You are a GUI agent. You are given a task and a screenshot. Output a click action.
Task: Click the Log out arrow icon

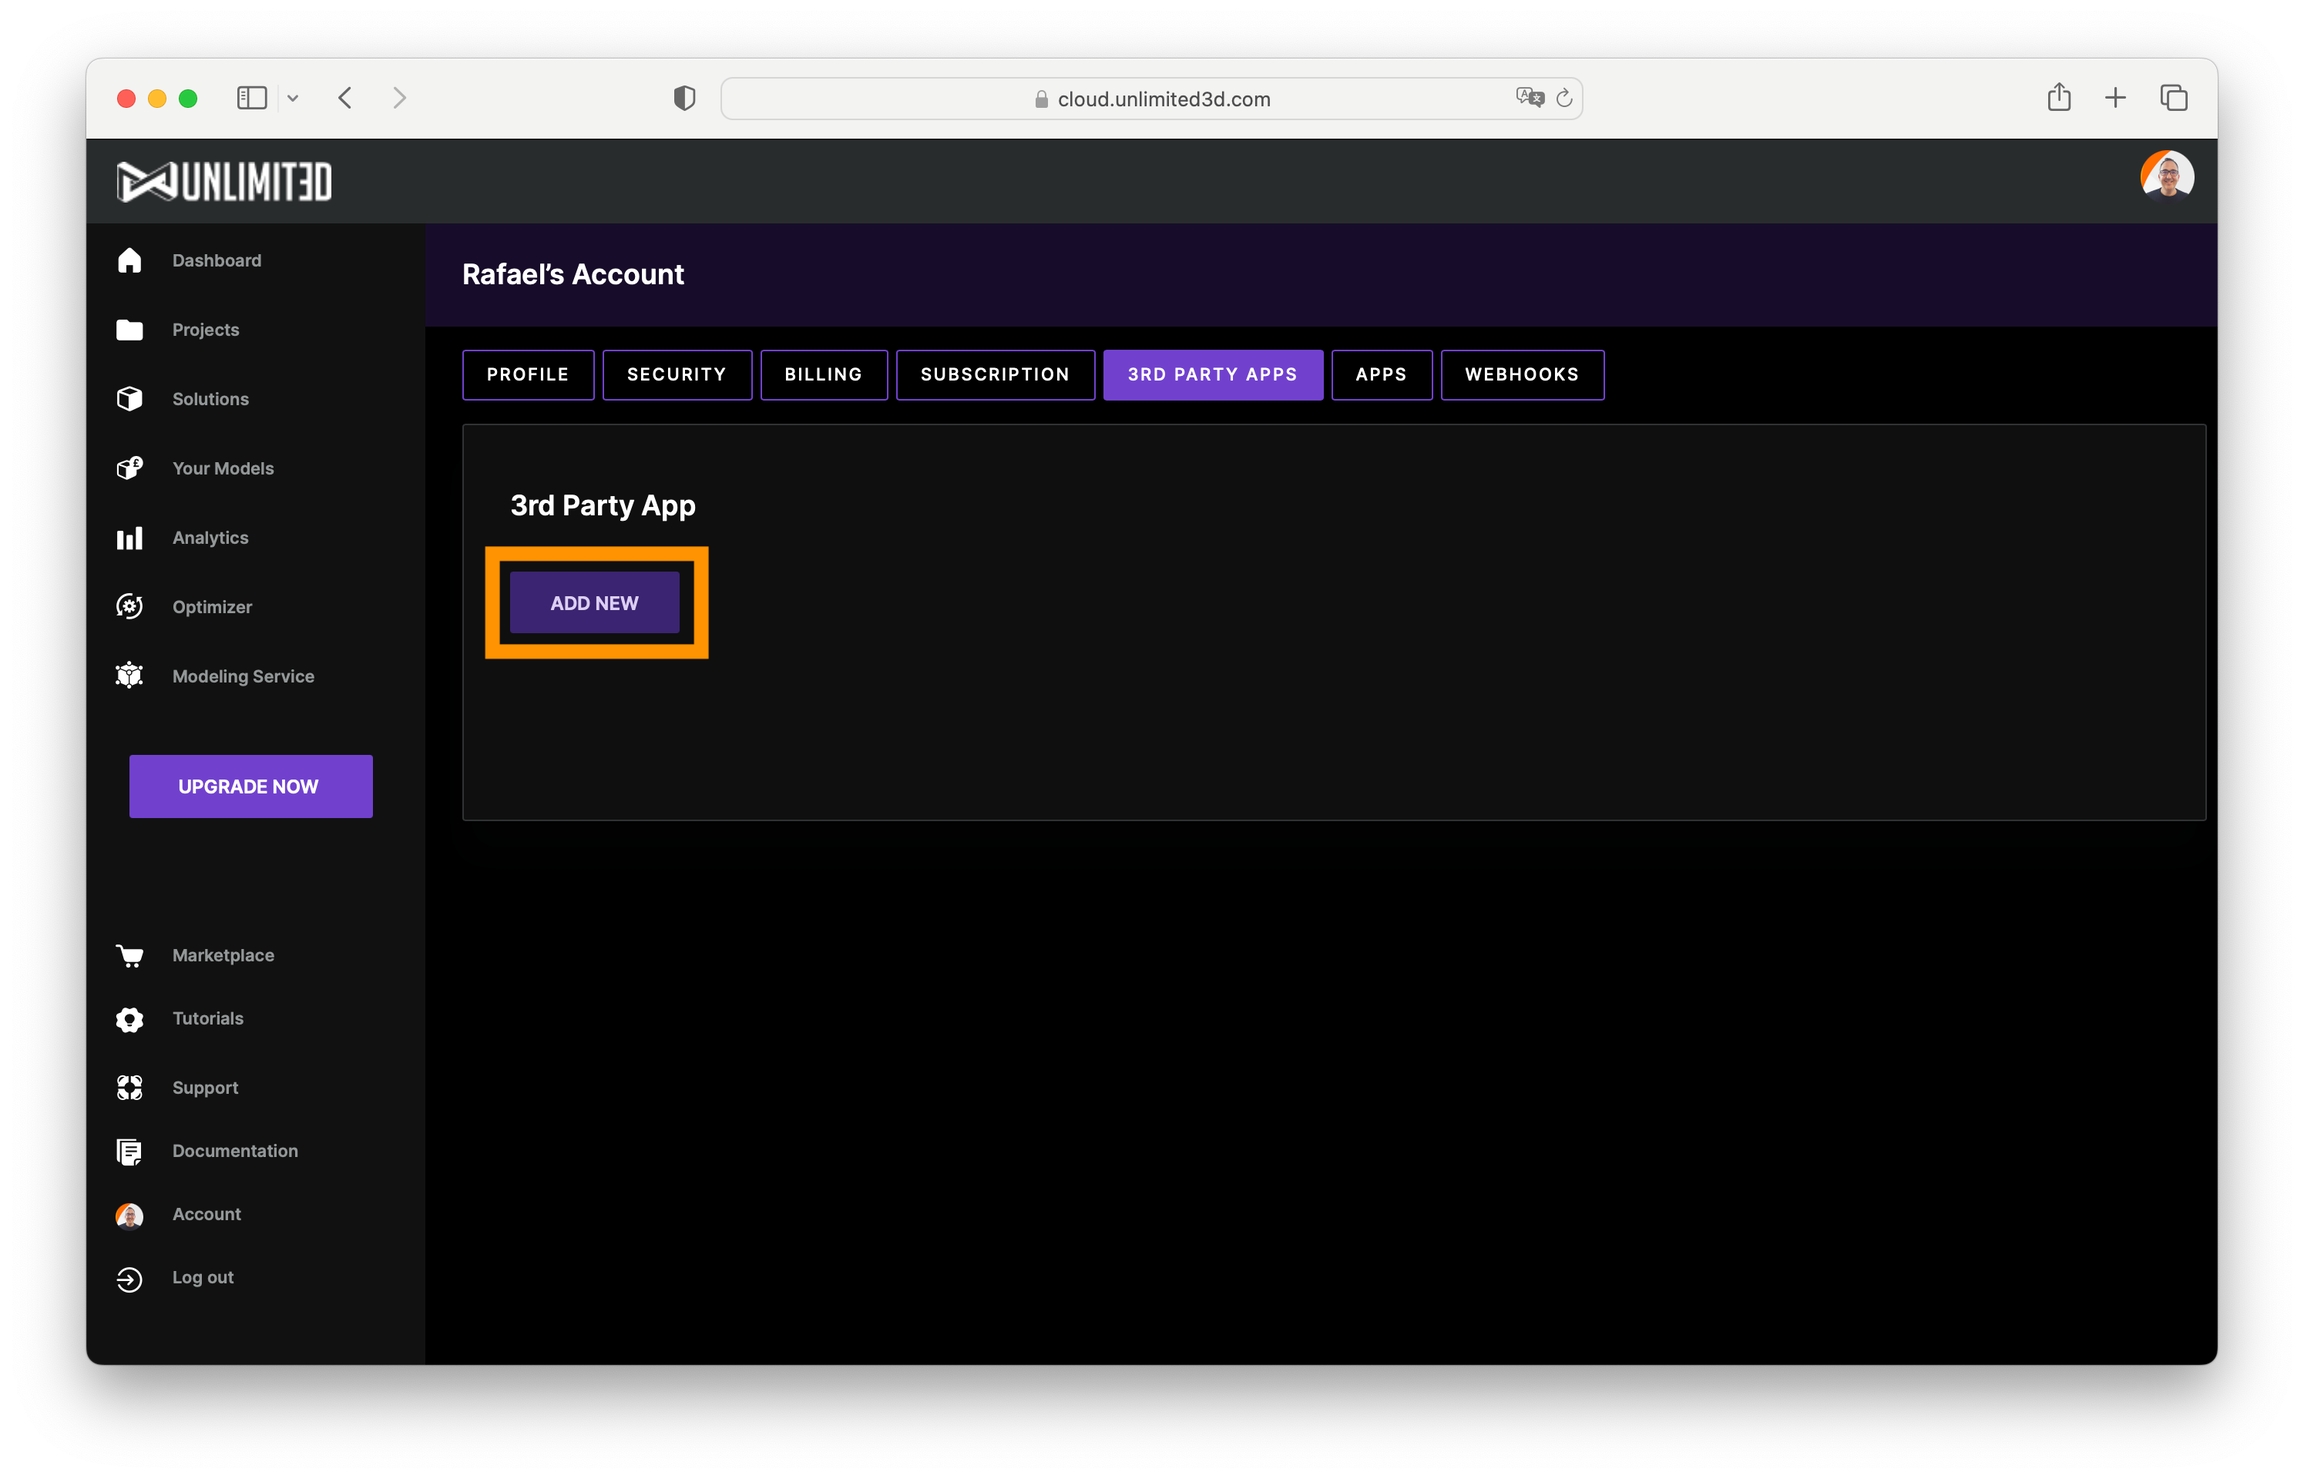(x=130, y=1279)
